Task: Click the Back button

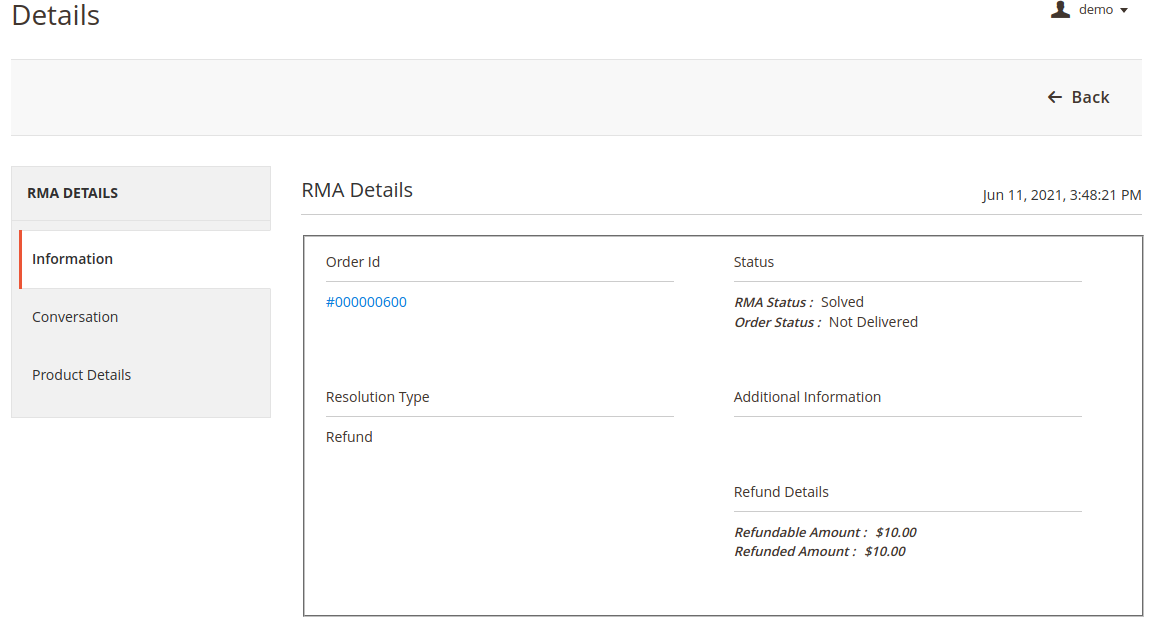Action: click(x=1089, y=97)
